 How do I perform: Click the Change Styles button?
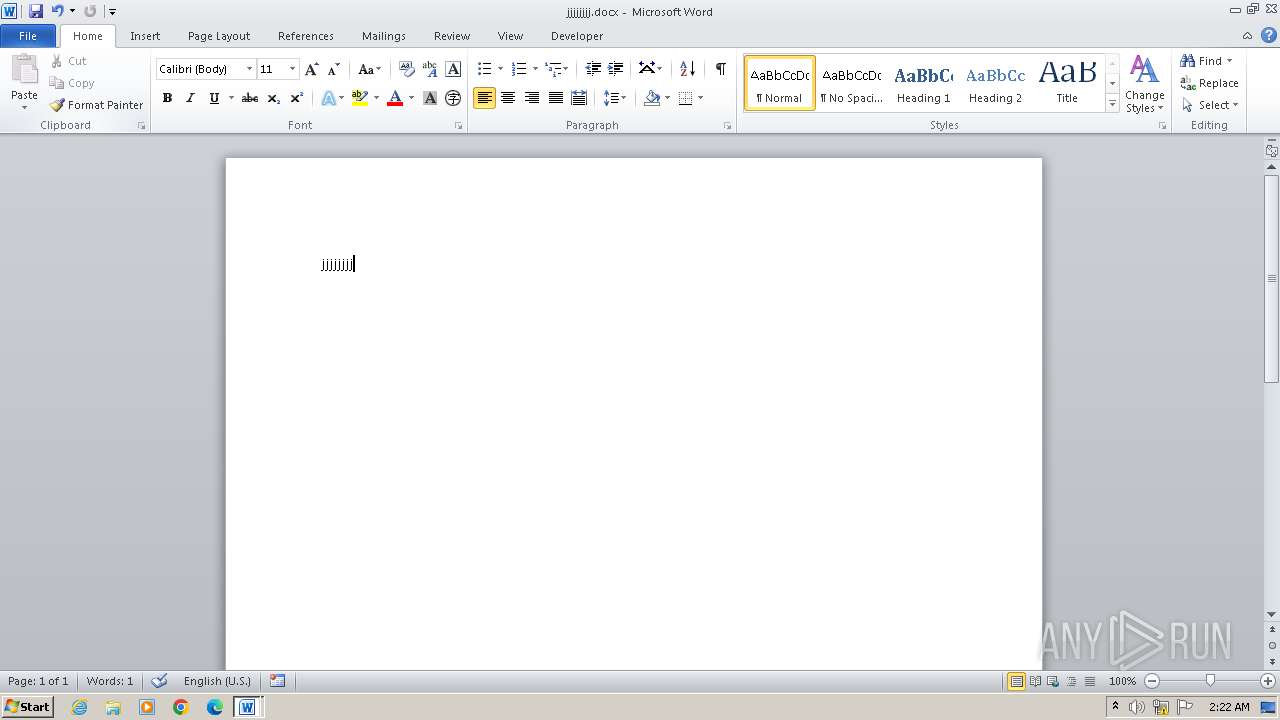point(1144,84)
